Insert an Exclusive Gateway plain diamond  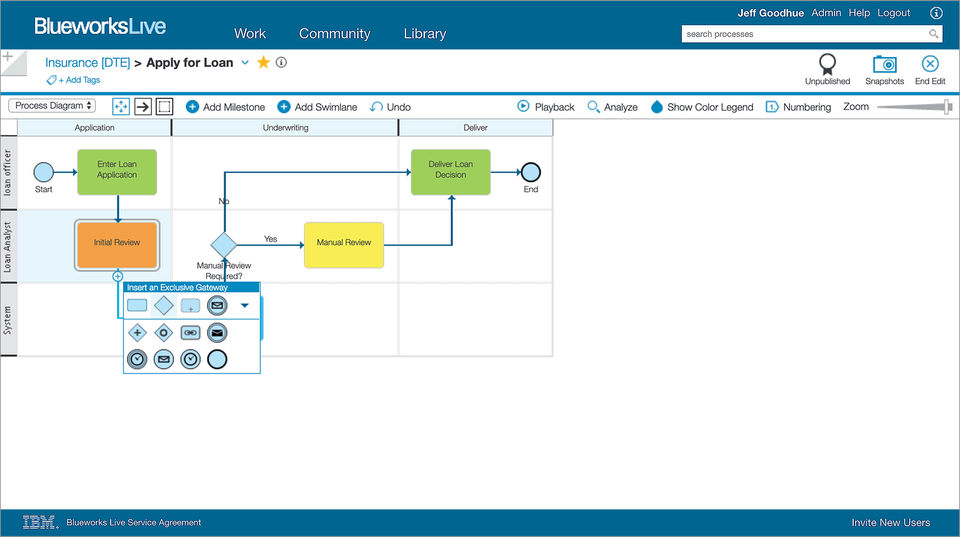coord(164,305)
